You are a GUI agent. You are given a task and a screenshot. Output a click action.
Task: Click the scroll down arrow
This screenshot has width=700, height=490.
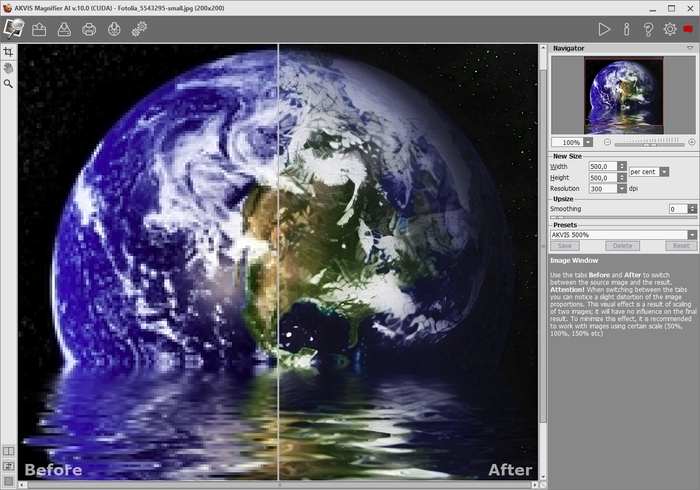(x=543, y=477)
